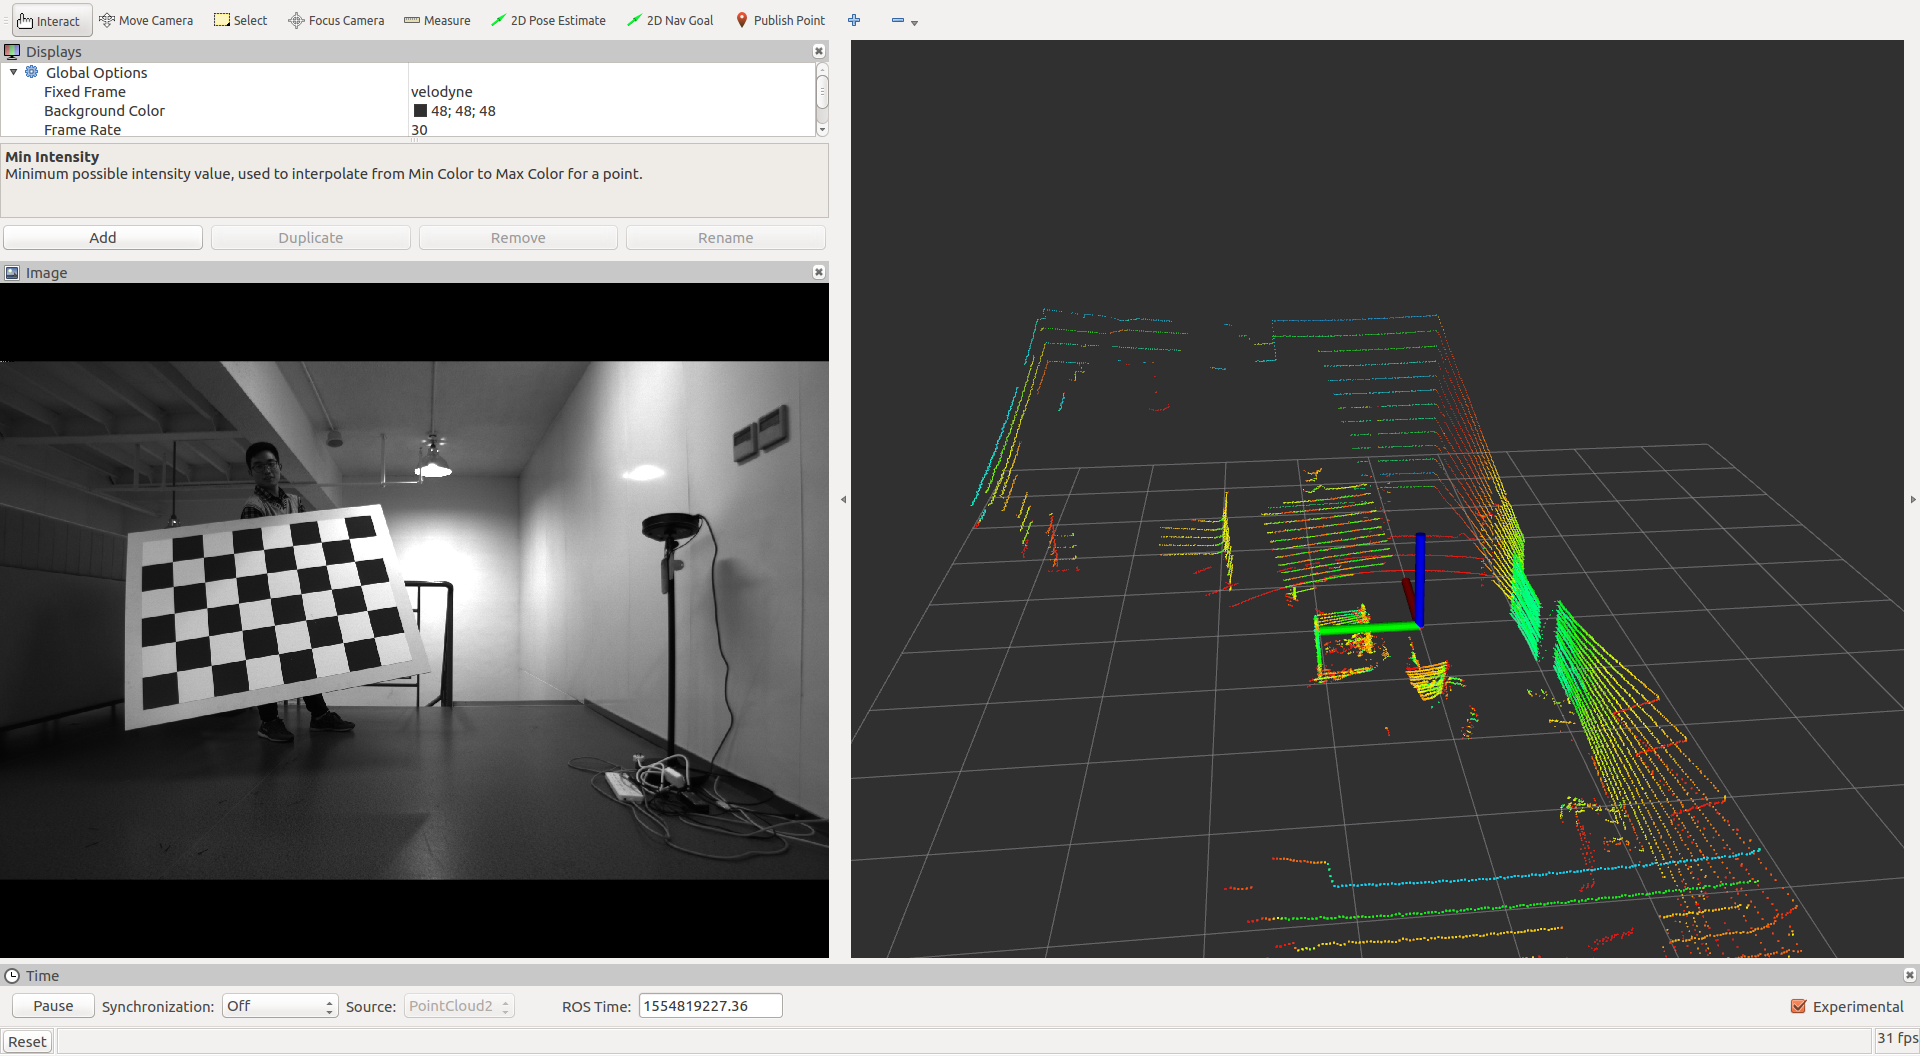
Task: Activate the Move Camera tool
Action: (146, 20)
